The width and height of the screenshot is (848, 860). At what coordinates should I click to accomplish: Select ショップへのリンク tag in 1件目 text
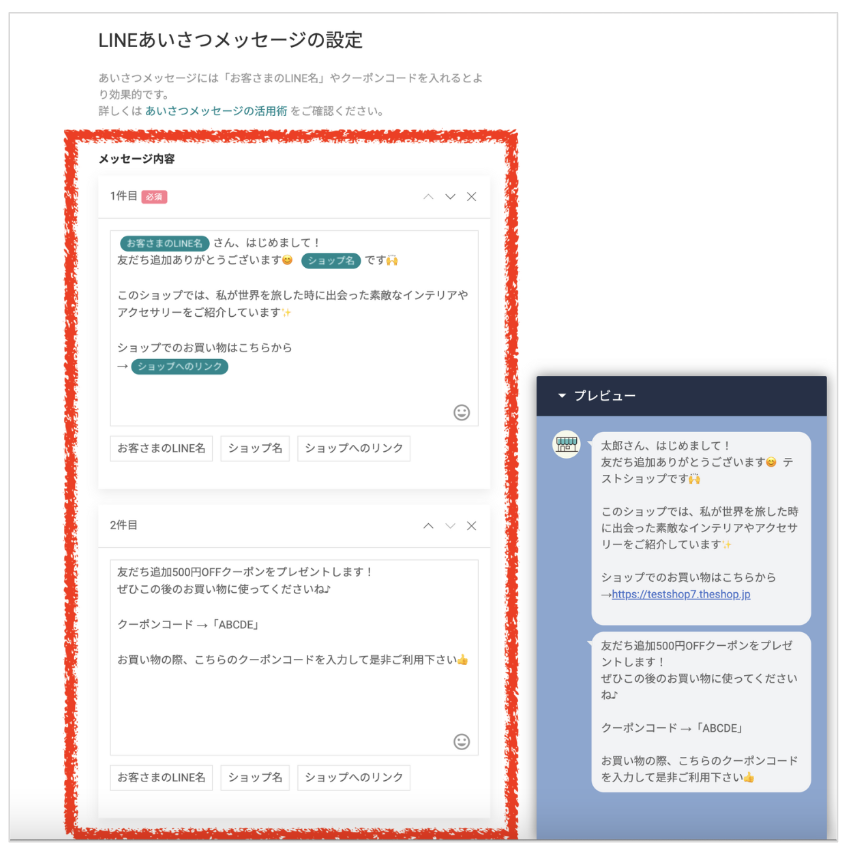click(179, 366)
